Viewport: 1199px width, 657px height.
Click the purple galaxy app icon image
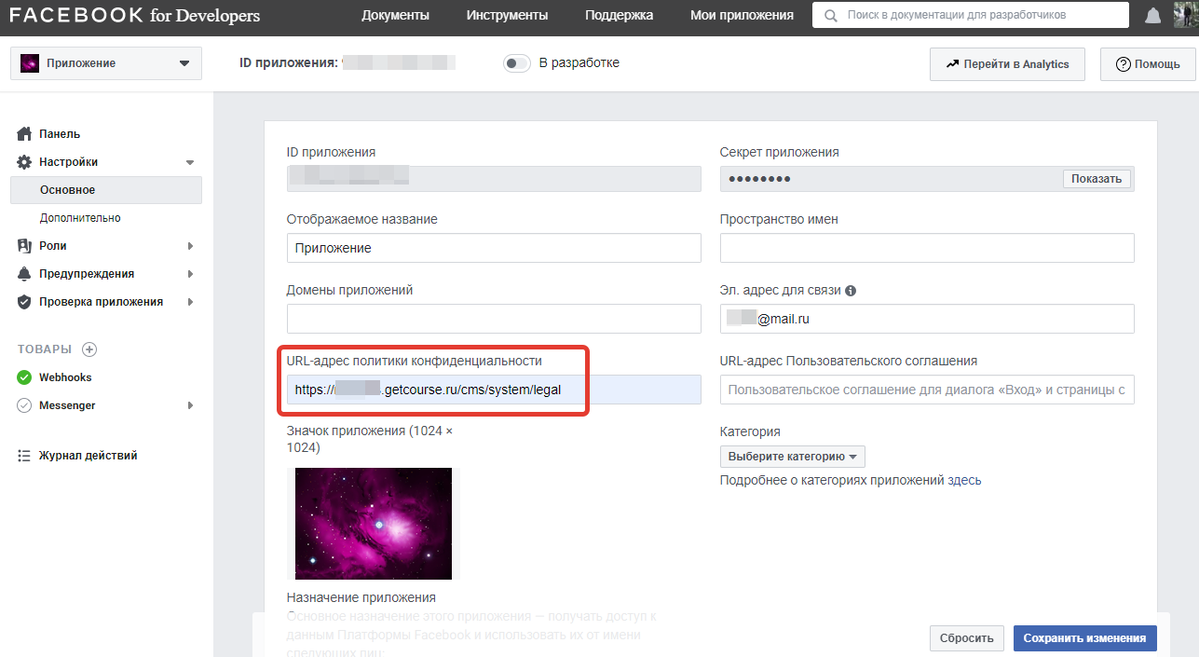click(373, 524)
